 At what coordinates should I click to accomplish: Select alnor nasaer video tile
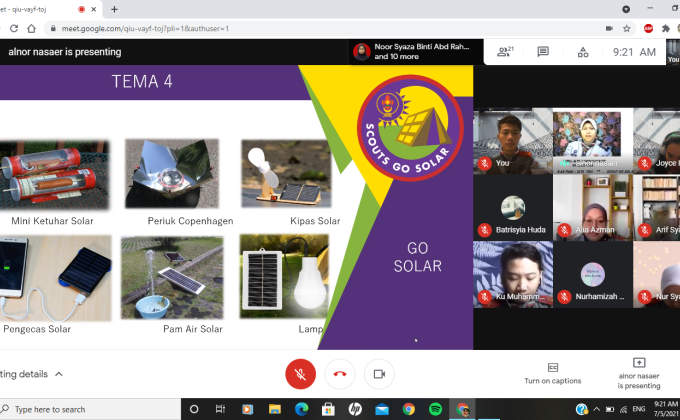(x=592, y=141)
